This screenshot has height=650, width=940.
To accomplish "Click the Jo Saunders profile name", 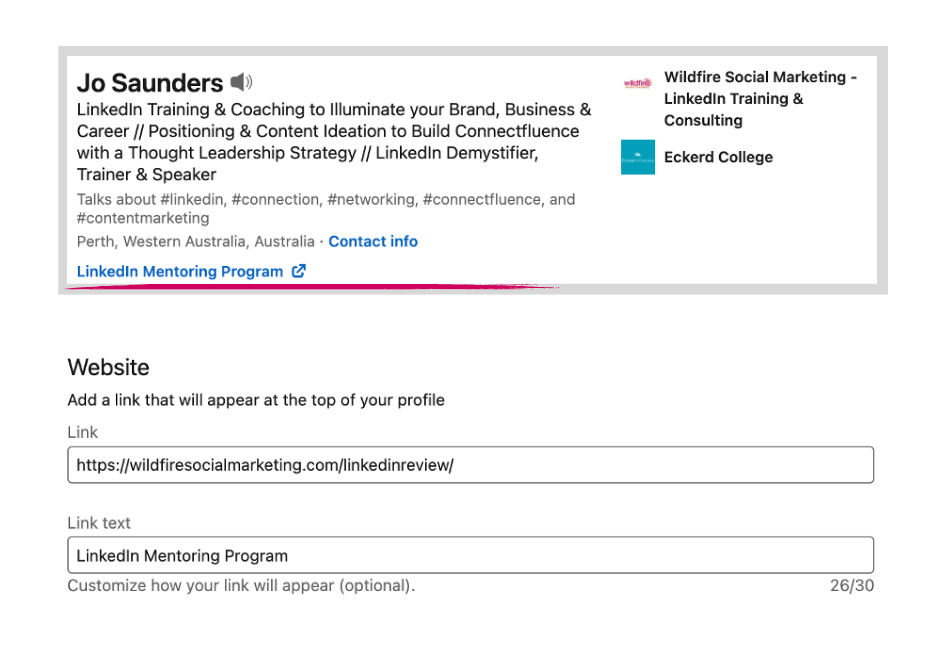I will point(150,83).
